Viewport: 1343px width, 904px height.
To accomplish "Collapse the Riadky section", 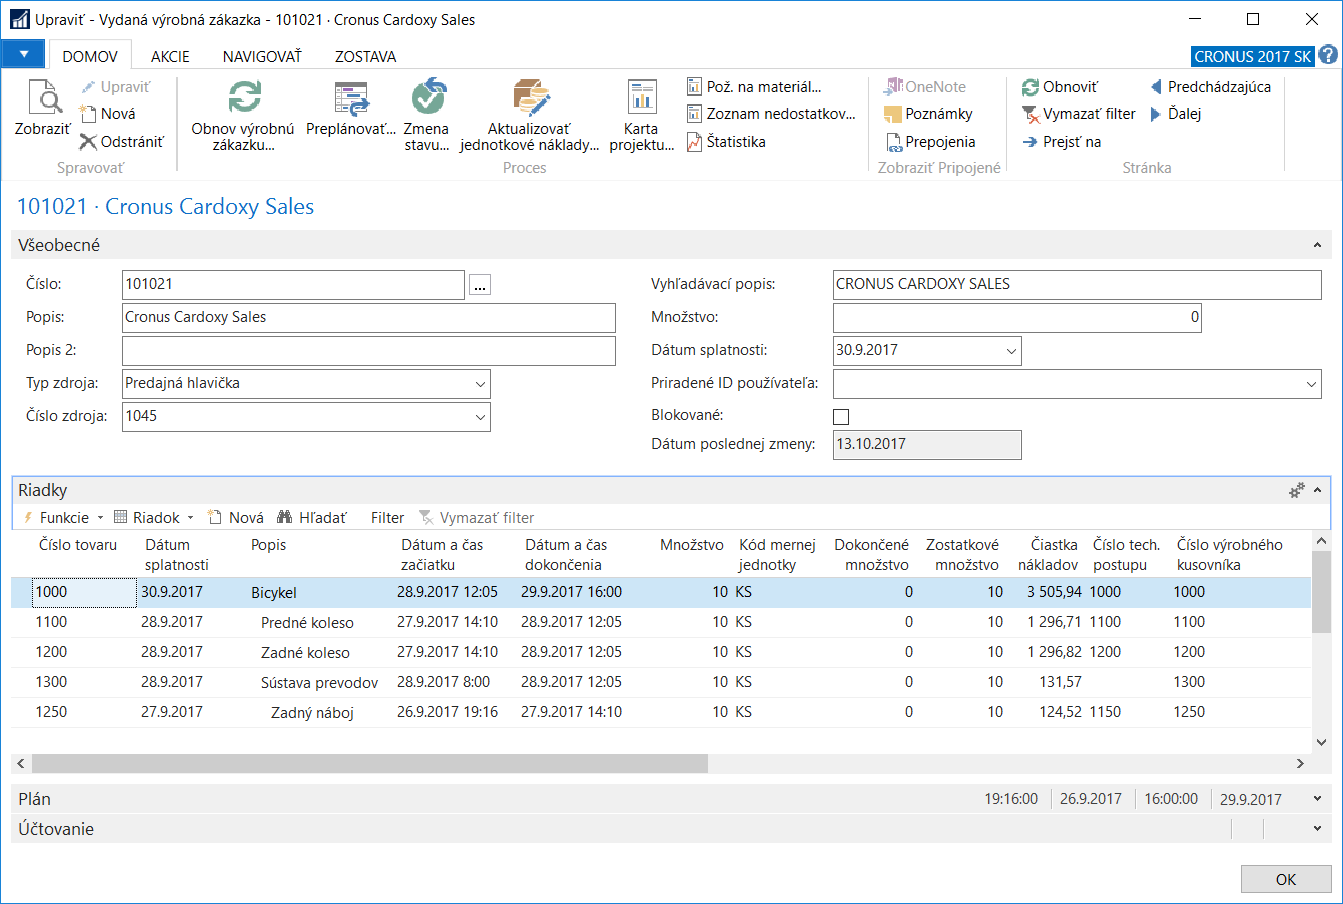I will tap(1317, 490).
